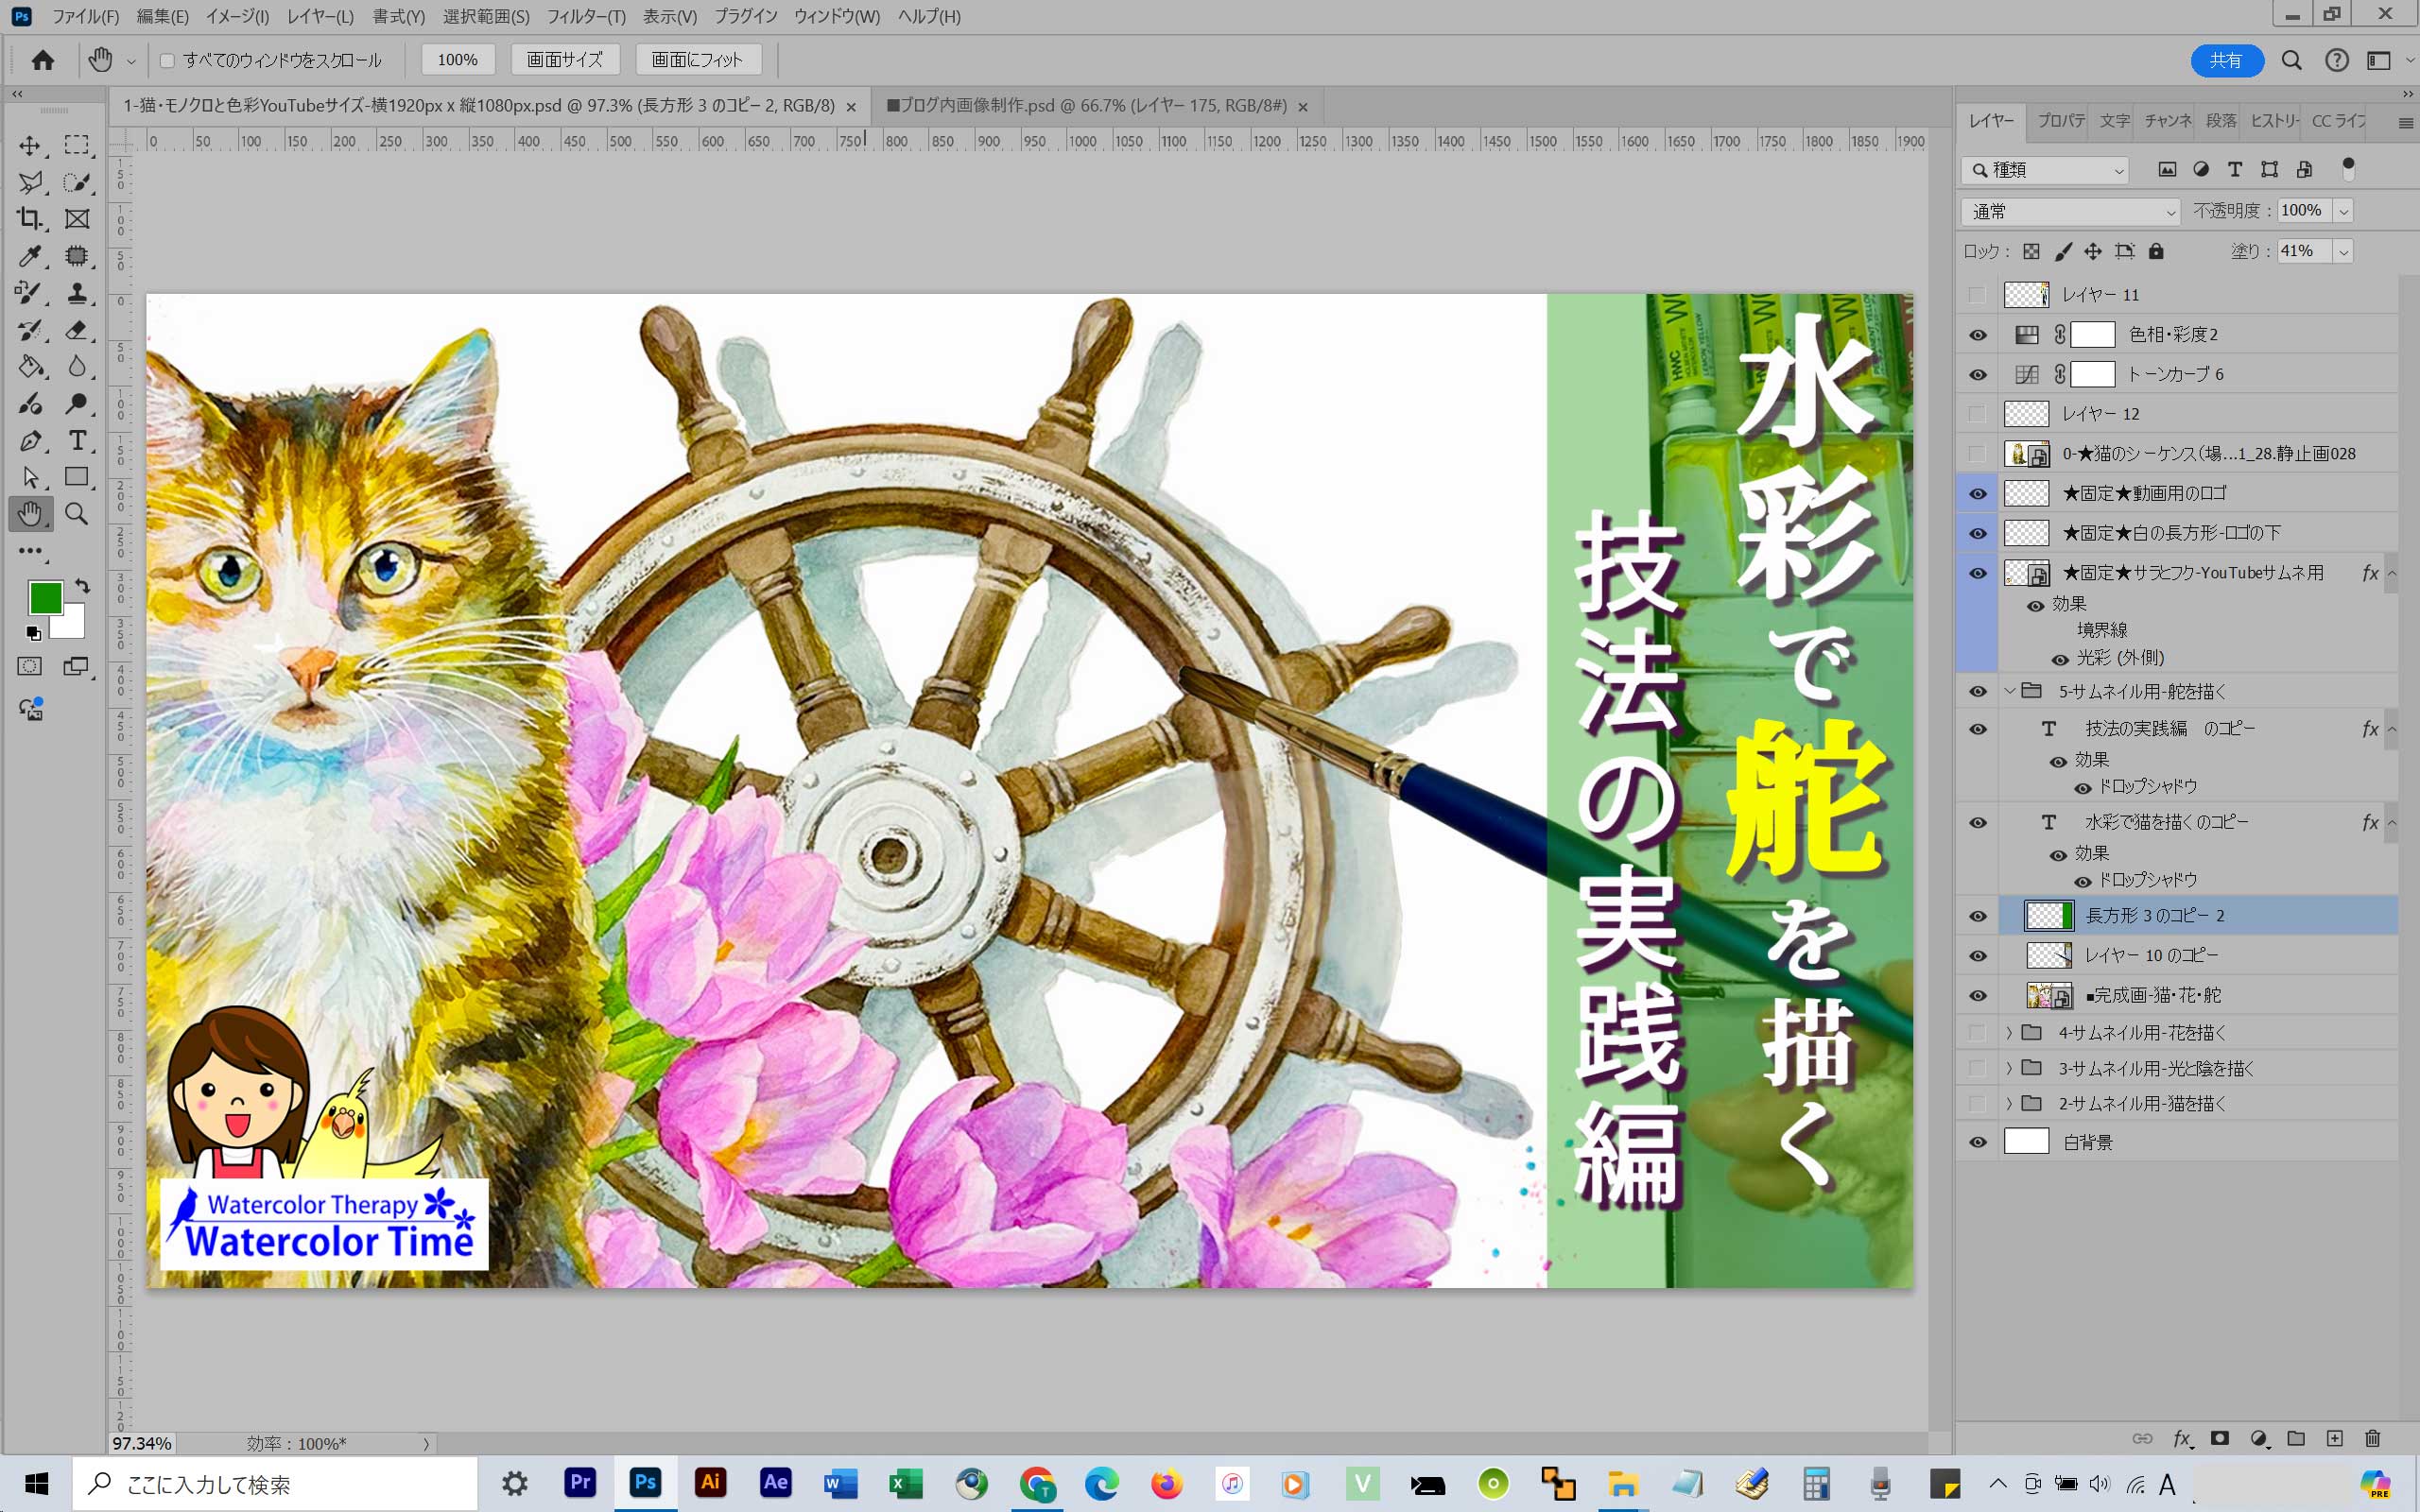
Task: Select the Quick Selection tool
Action: click(x=77, y=182)
